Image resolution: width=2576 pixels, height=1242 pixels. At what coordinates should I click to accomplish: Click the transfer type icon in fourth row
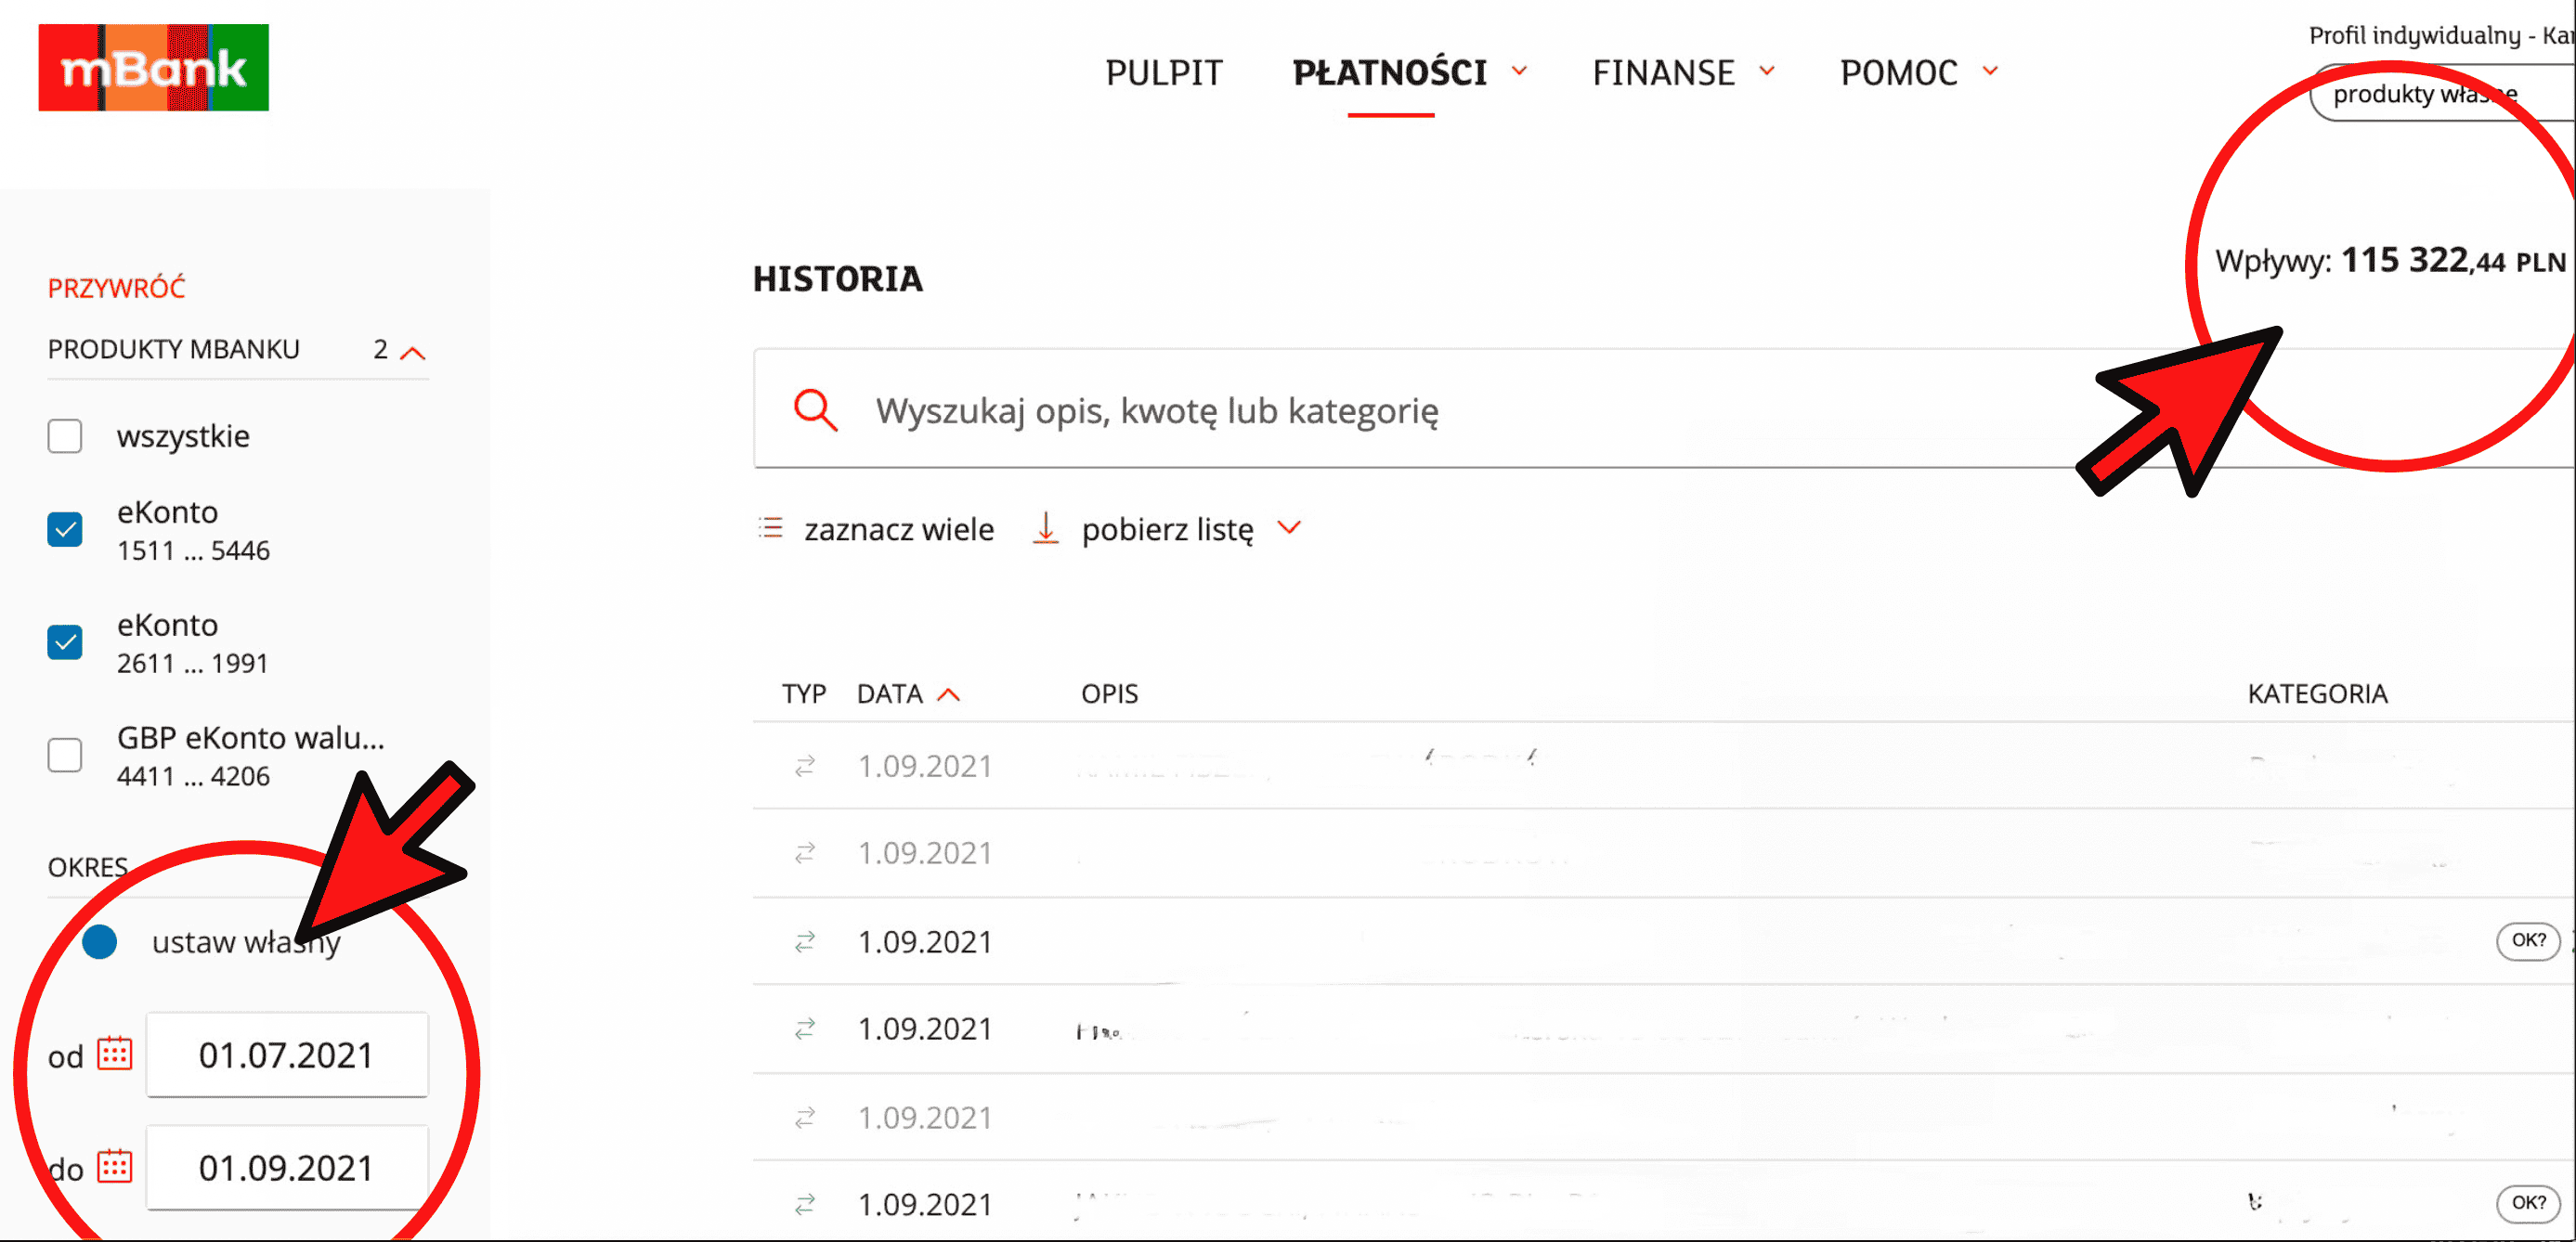[x=805, y=1028]
